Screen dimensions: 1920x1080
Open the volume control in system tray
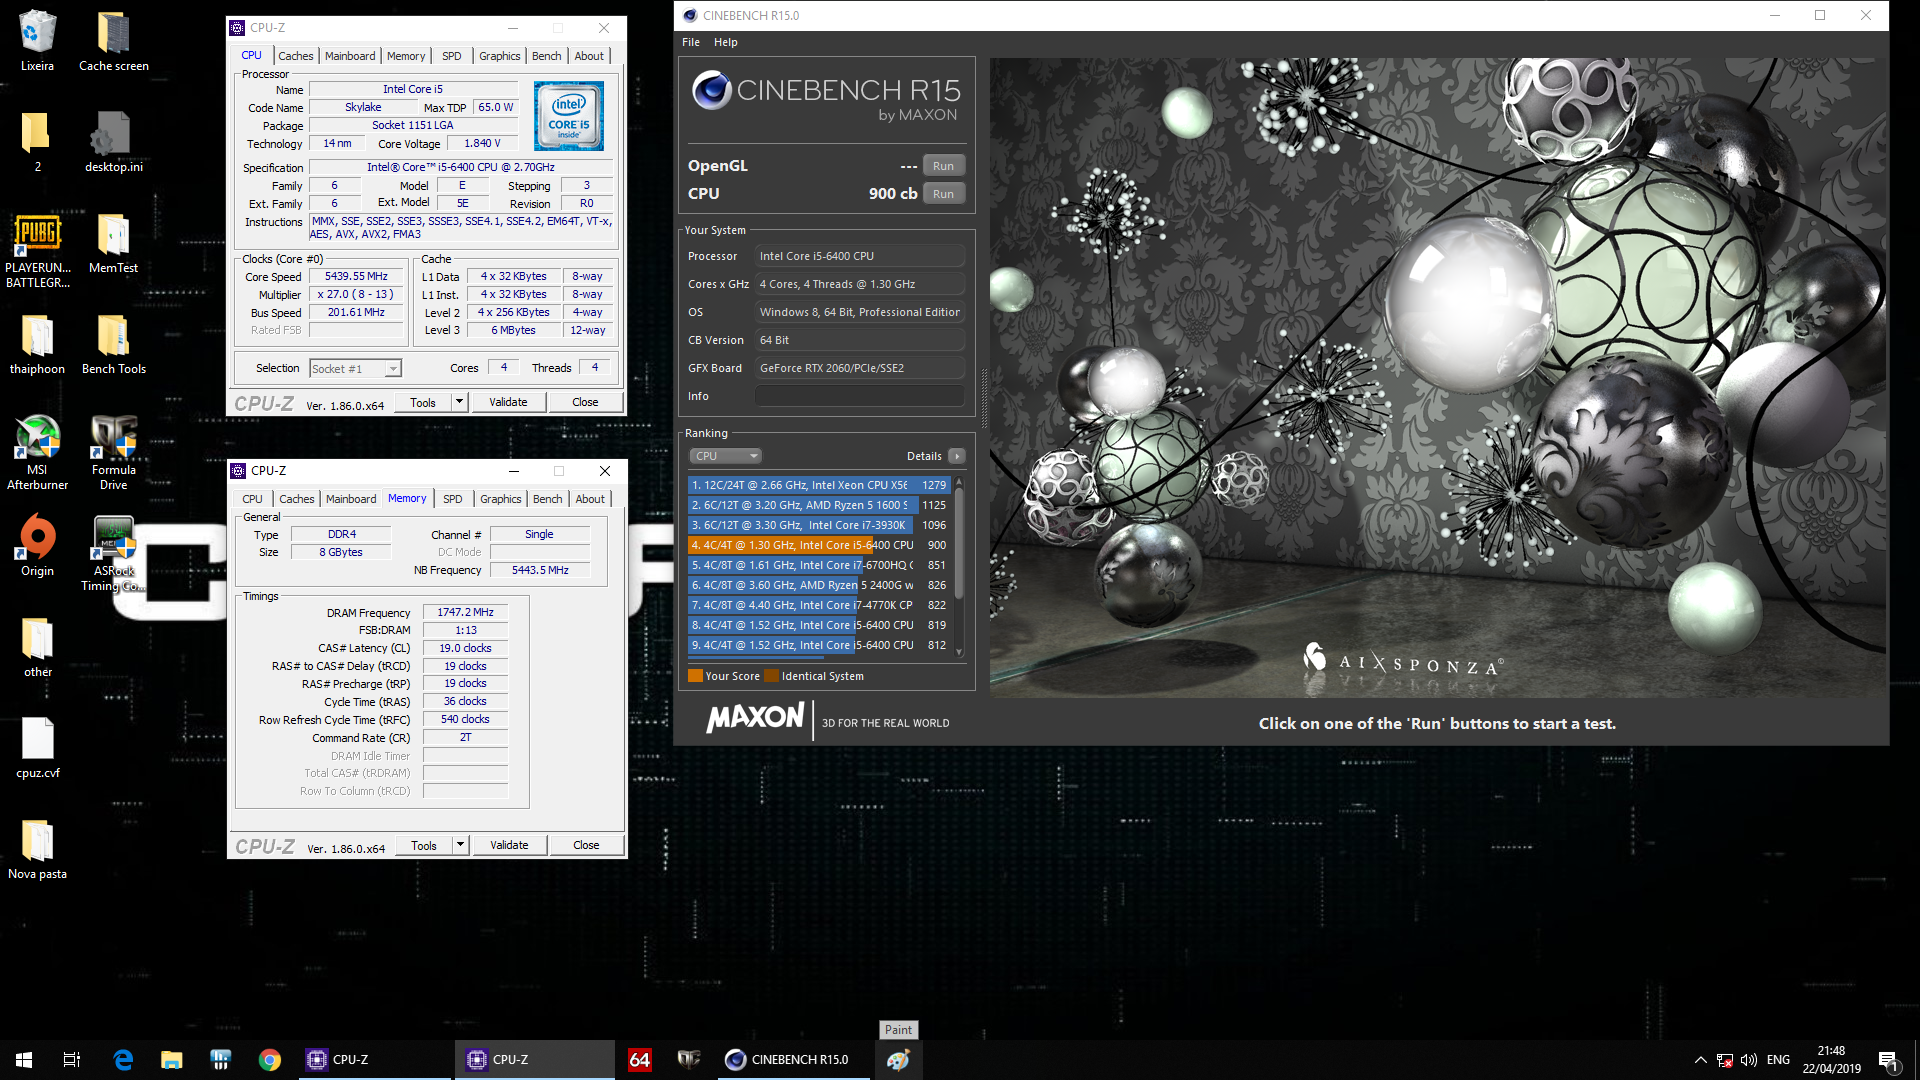click(1749, 1060)
